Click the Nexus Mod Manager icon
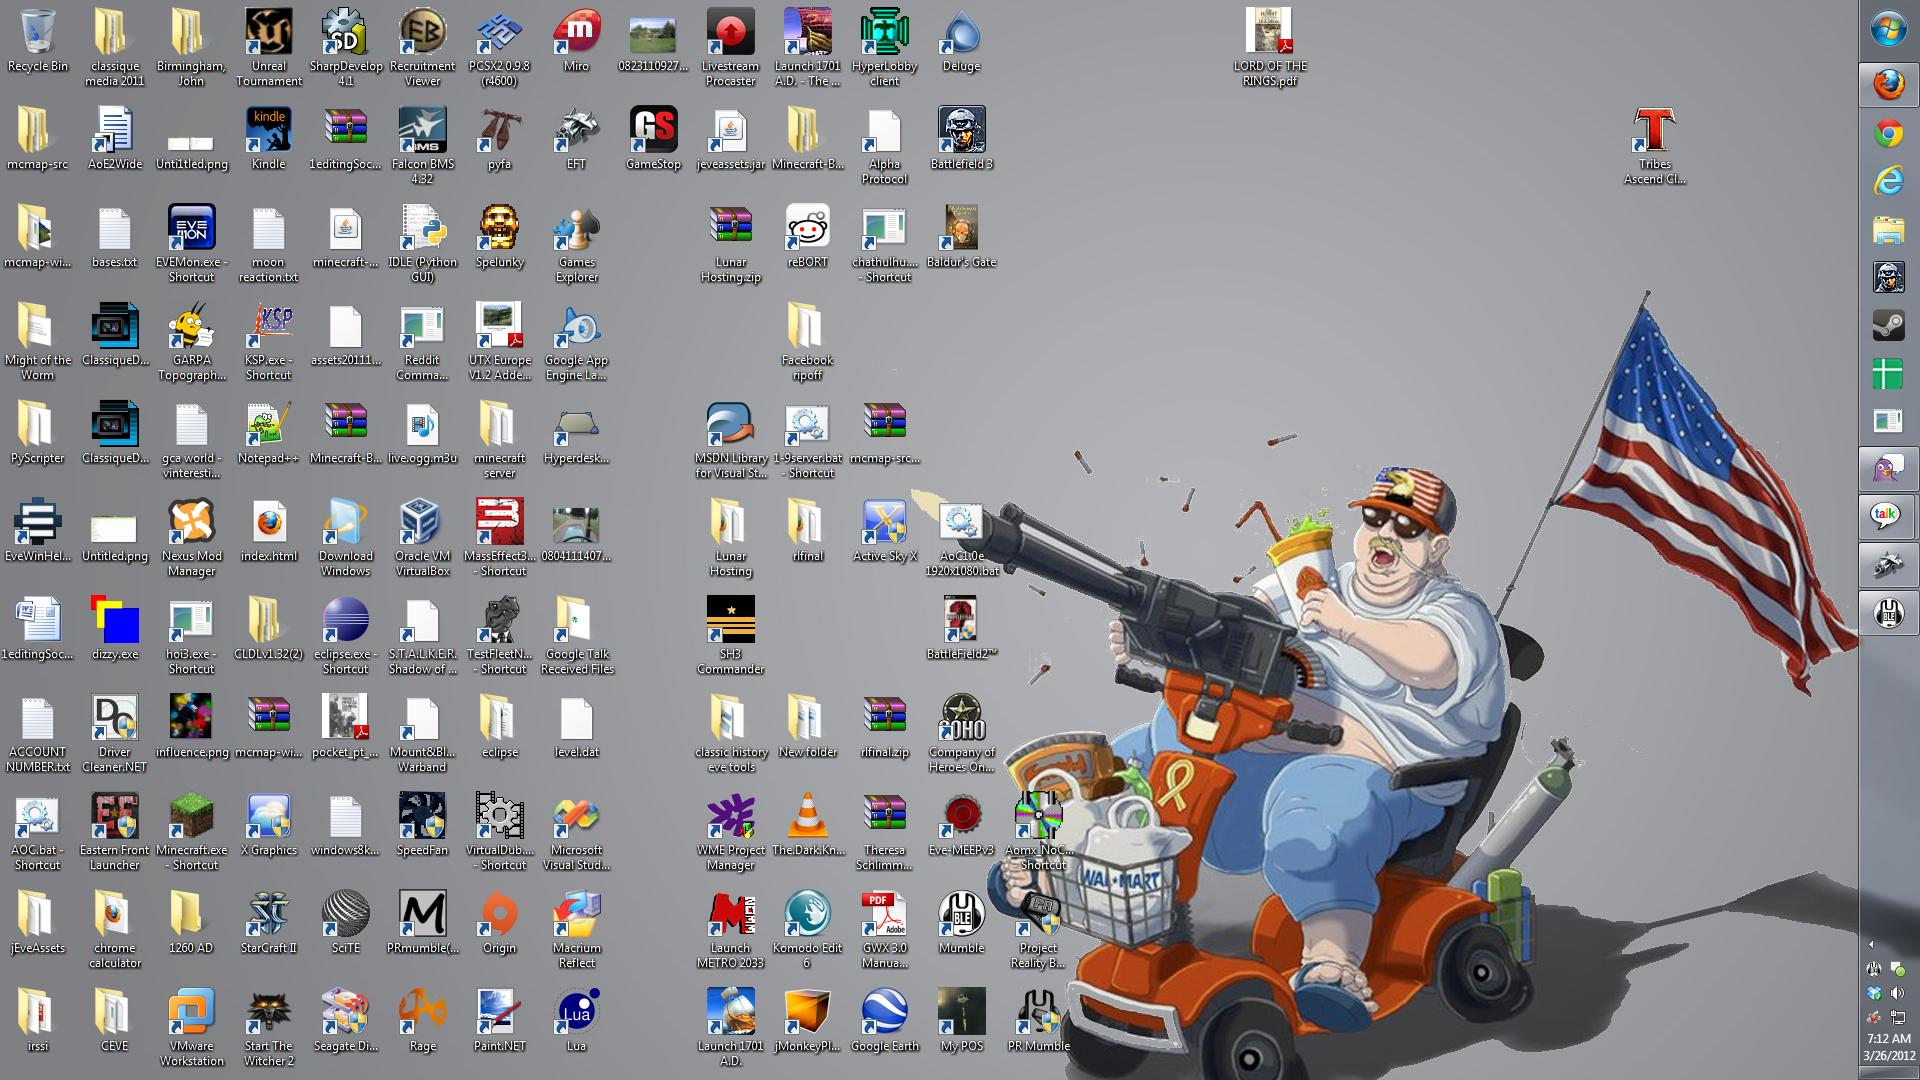The height and width of the screenshot is (1080, 1920). click(x=191, y=538)
